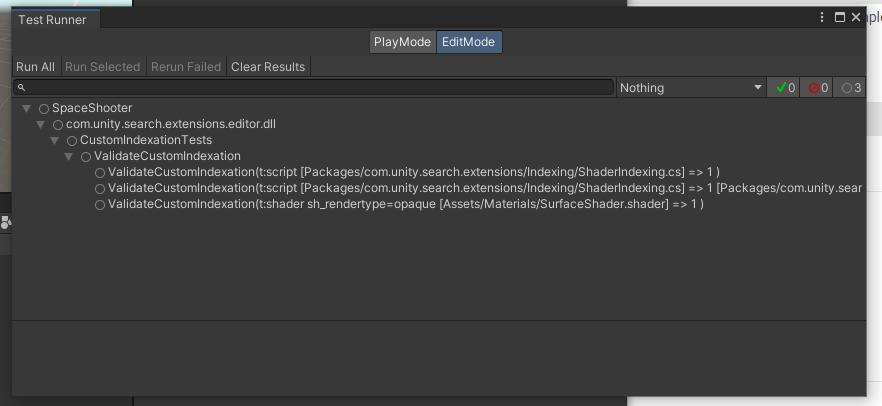Image resolution: width=882 pixels, height=406 pixels.
Task: Toggle the passed tests filter with green checkmark
Action: click(x=783, y=88)
